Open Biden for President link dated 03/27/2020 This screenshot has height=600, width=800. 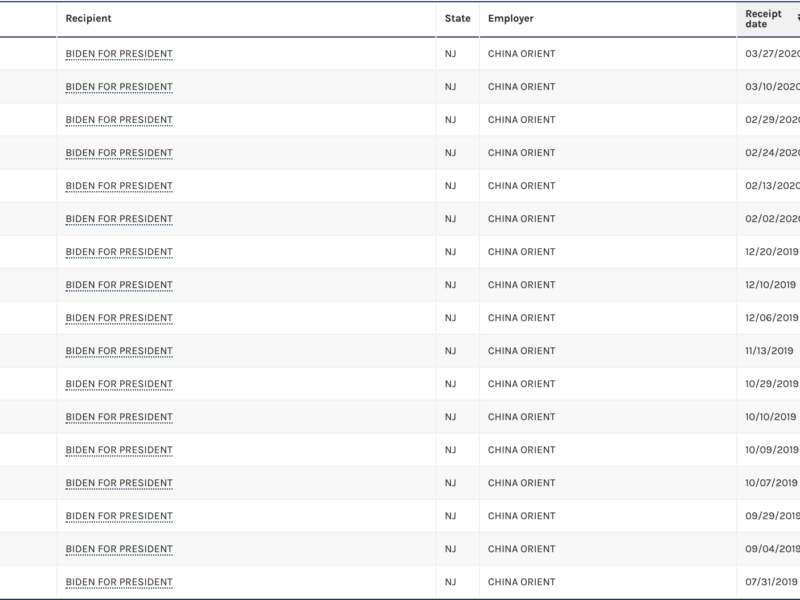pos(119,54)
